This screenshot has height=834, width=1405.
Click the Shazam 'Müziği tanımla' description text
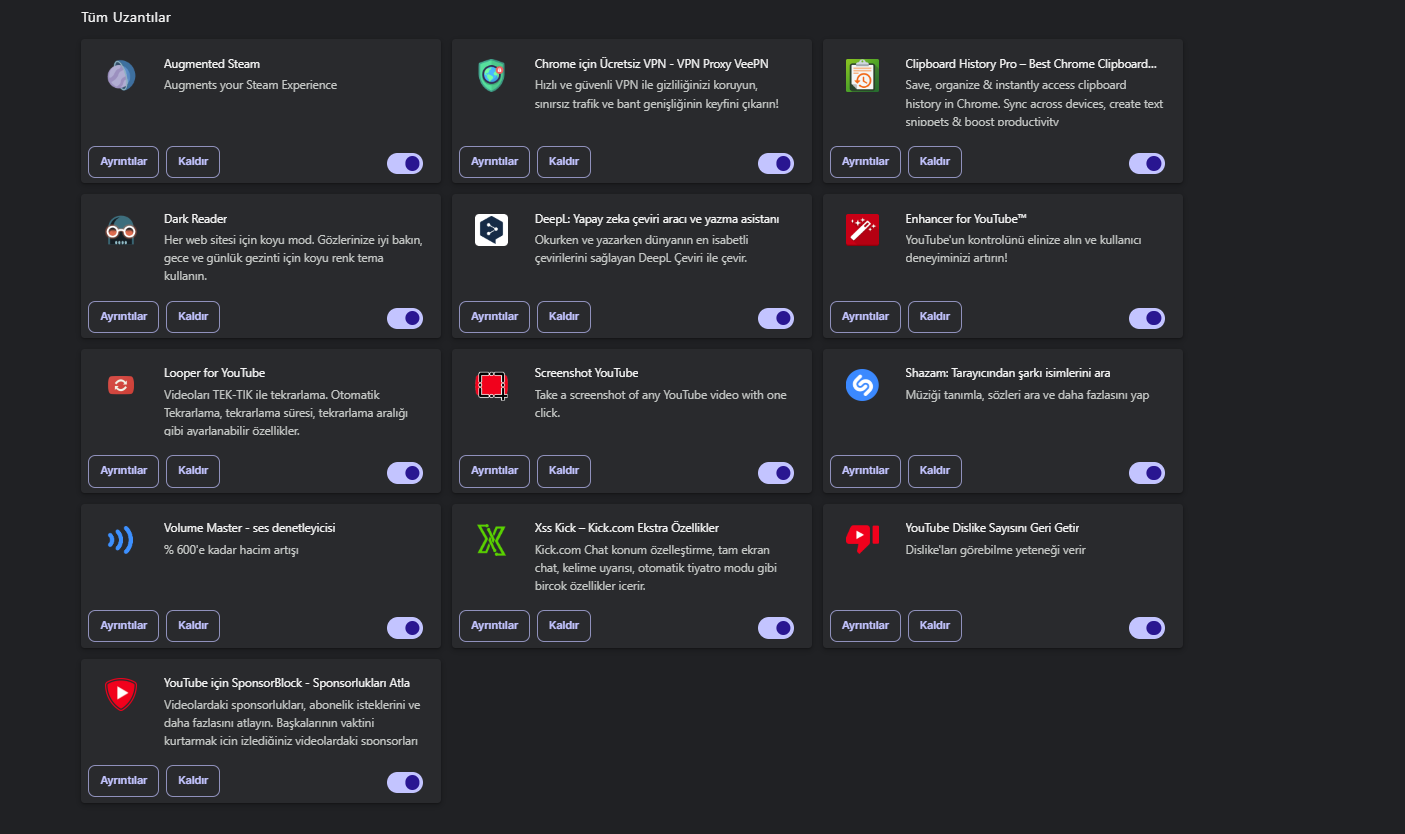tap(1027, 395)
